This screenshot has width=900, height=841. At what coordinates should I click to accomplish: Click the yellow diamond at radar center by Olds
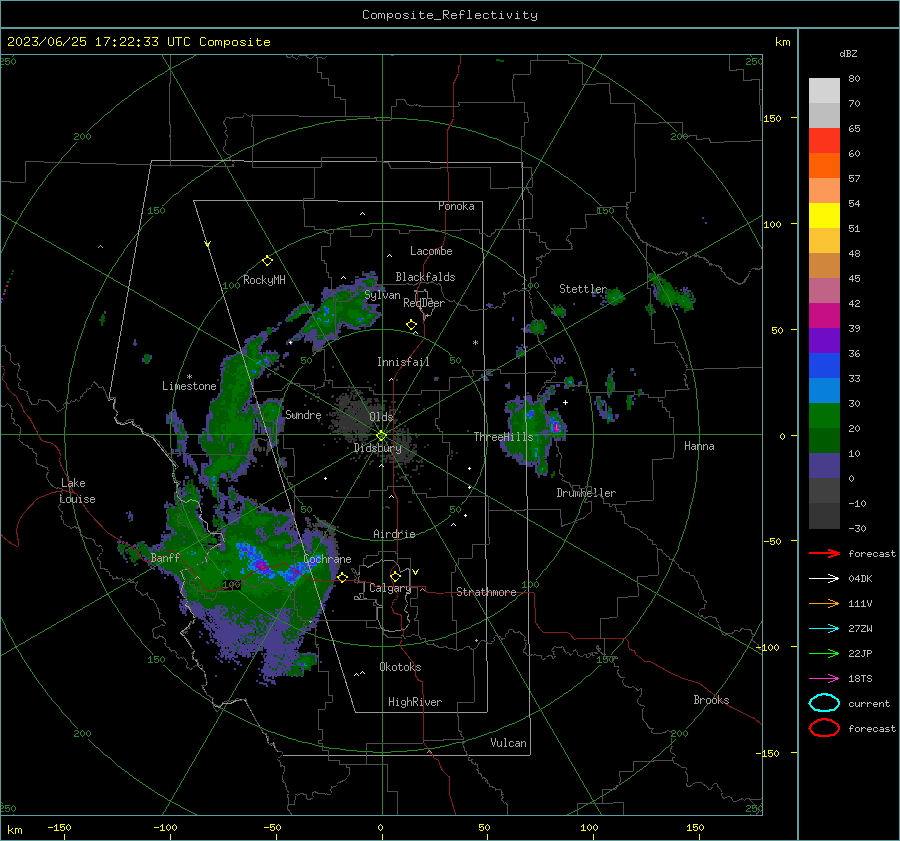click(x=381, y=436)
